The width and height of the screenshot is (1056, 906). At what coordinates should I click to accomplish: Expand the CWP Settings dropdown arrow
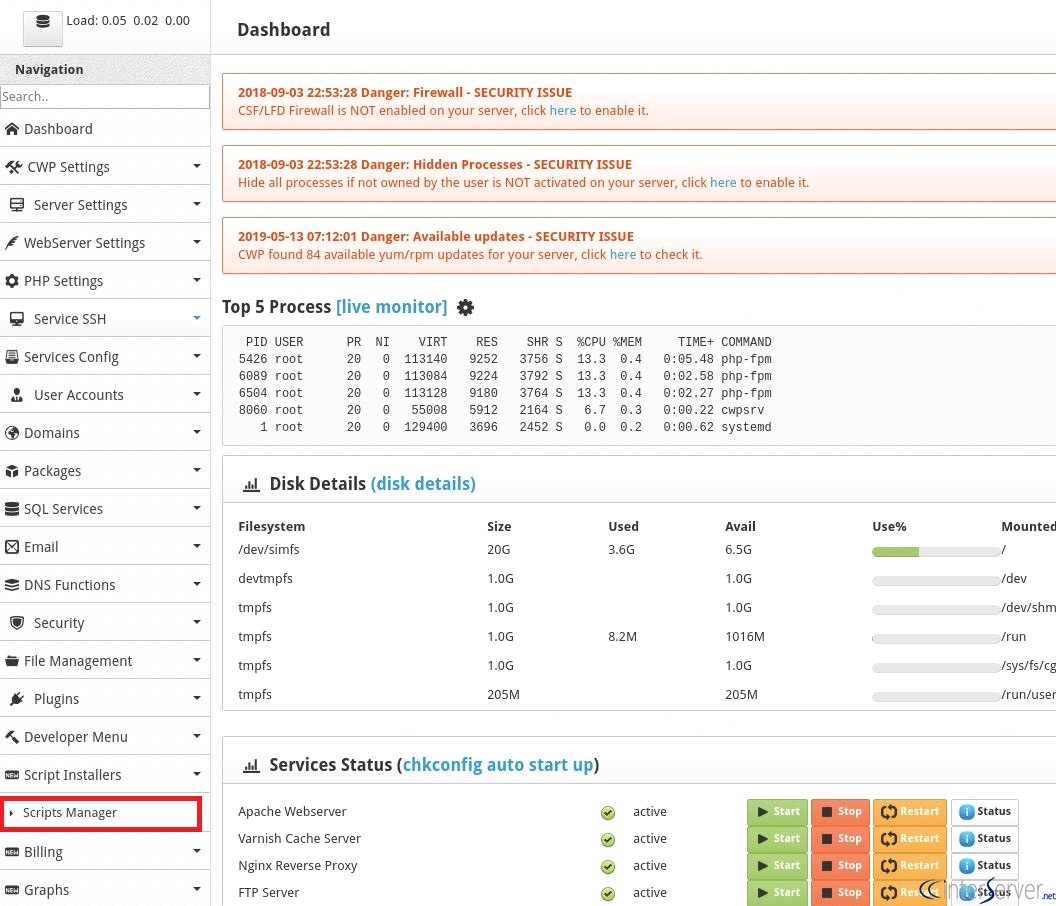197,166
